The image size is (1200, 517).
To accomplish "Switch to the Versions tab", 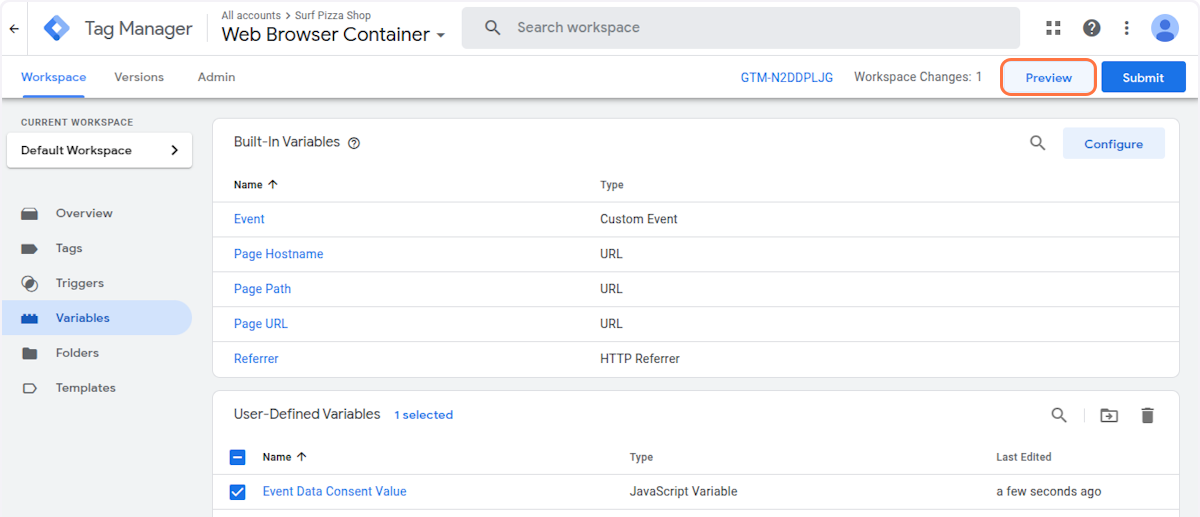I will pos(139,77).
